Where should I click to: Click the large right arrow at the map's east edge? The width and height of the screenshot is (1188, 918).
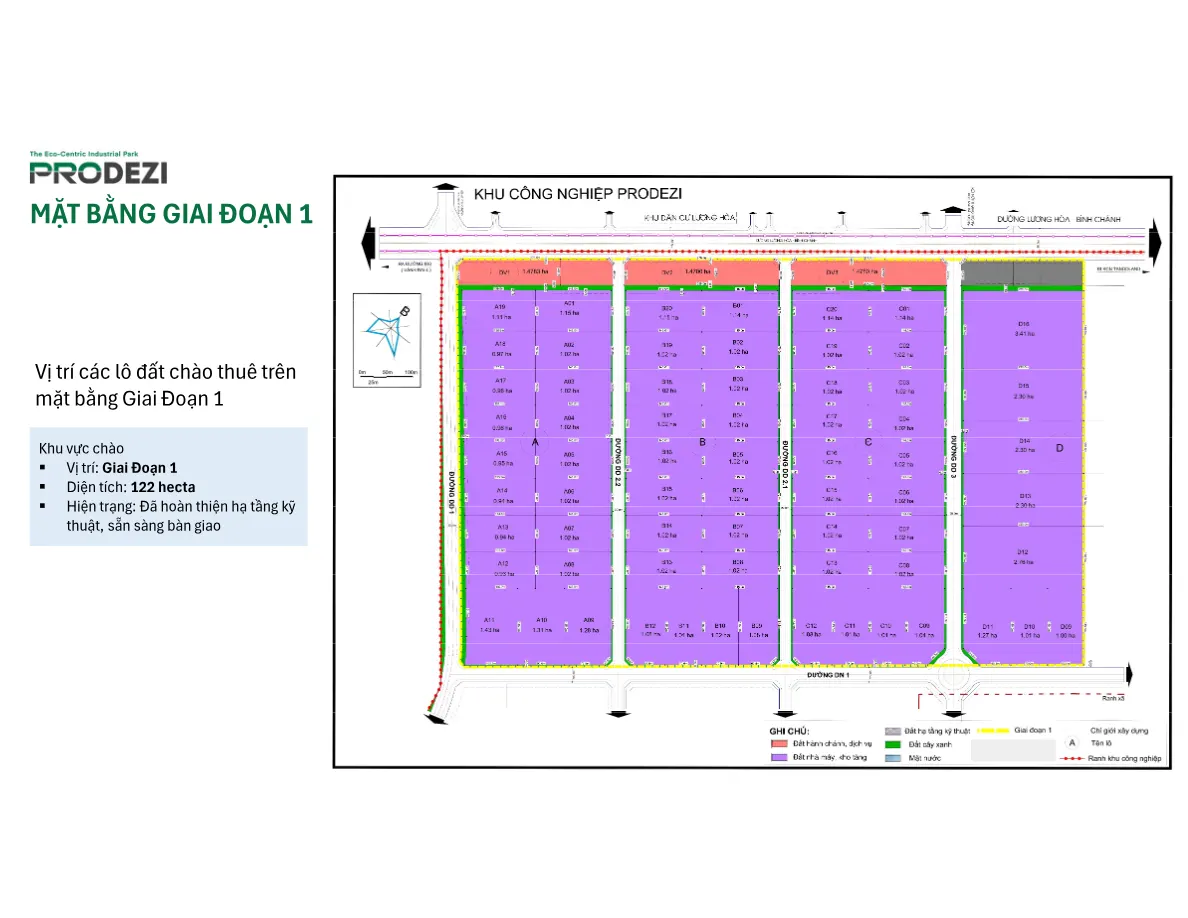tap(1155, 243)
